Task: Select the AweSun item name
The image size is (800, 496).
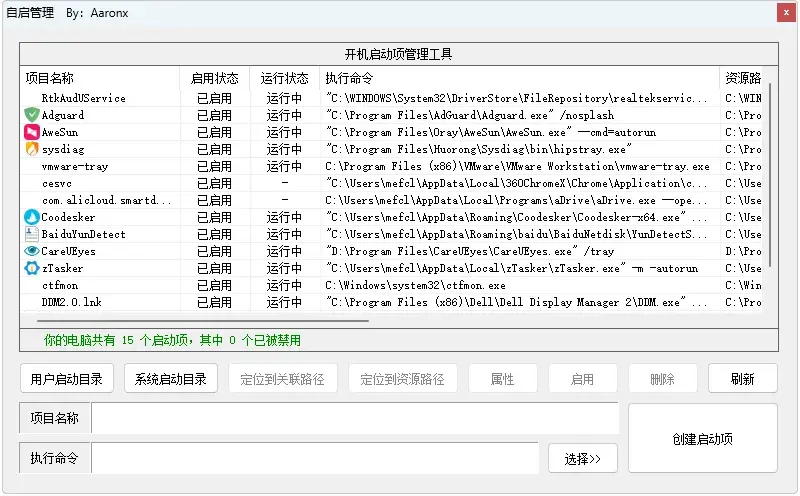Action: [x=60, y=132]
